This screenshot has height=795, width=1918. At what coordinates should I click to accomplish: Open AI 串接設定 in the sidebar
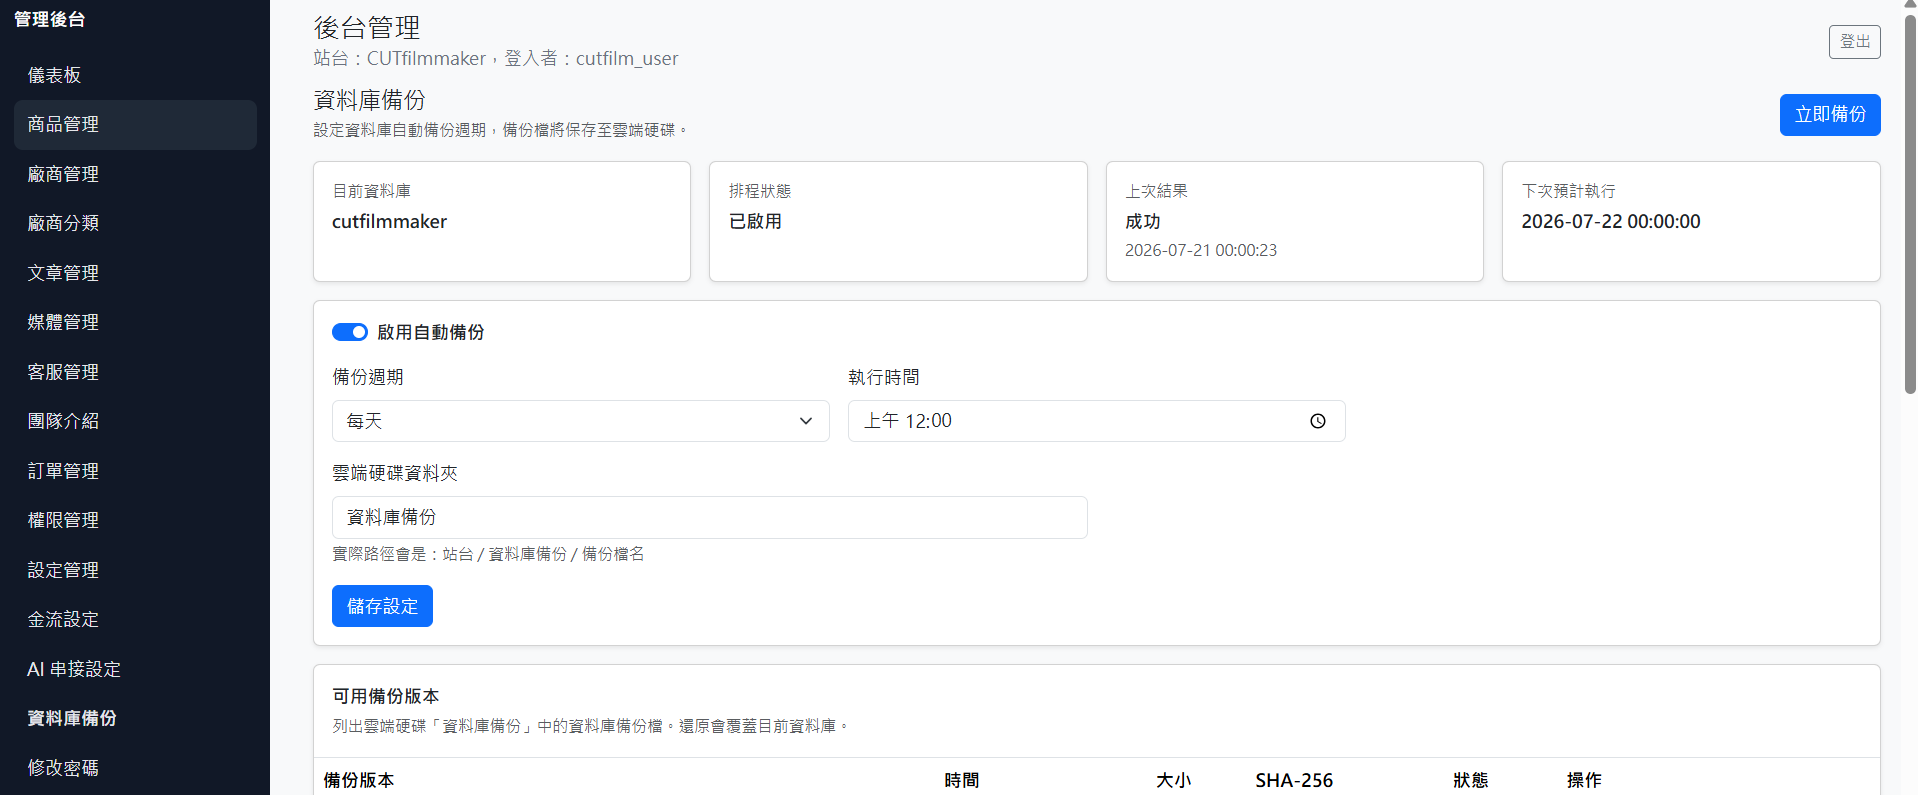click(135, 669)
